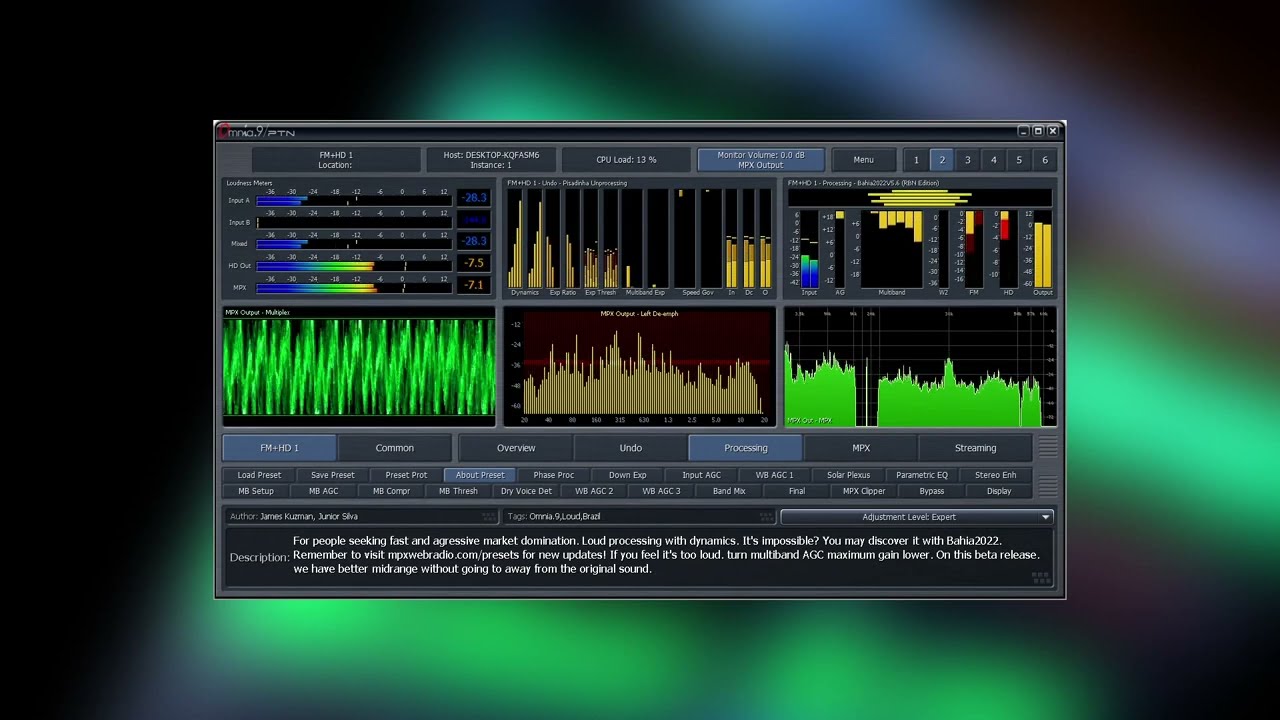The height and width of the screenshot is (720, 1280).
Task: Click into the Tags field
Action: click(x=640, y=517)
